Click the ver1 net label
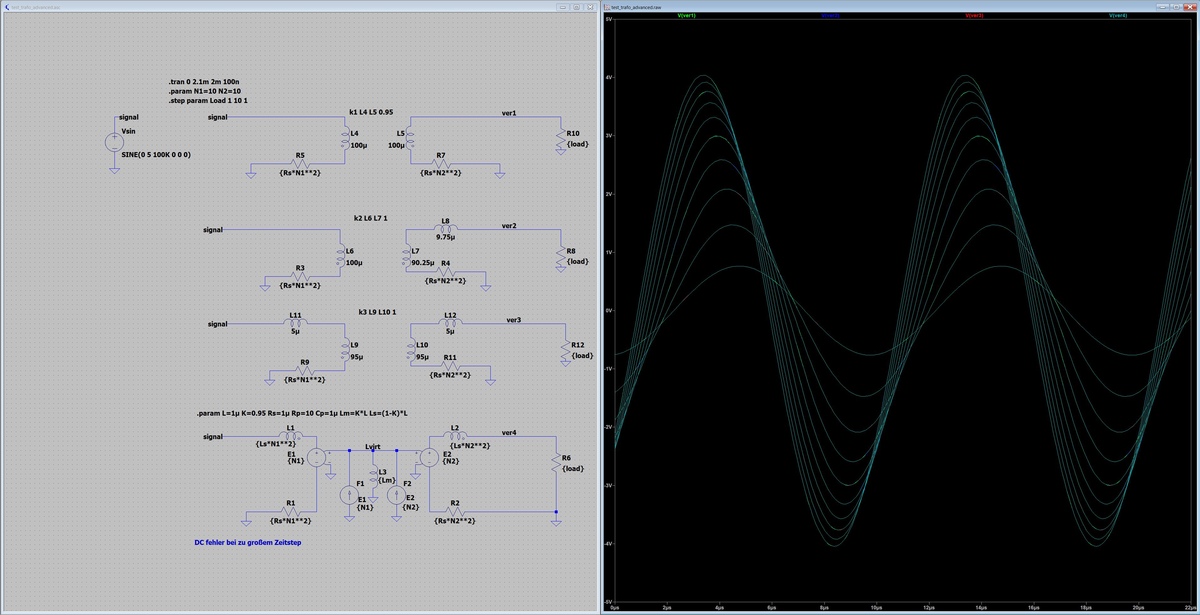 (x=509, y=113)
